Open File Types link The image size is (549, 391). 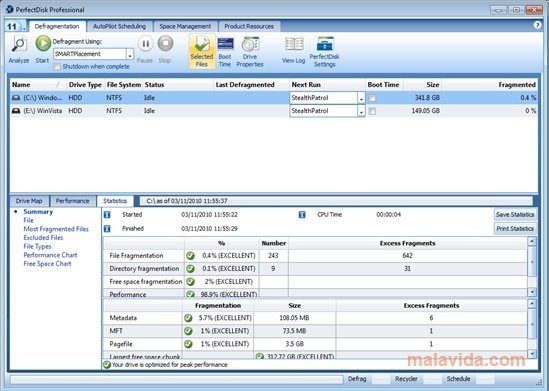[37, 246]
